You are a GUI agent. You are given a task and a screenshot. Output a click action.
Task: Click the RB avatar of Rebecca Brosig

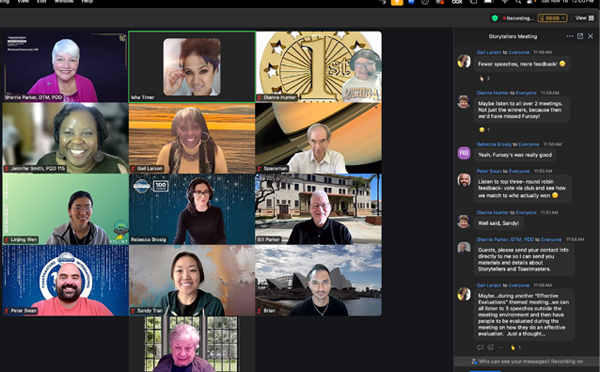[464, 153]
